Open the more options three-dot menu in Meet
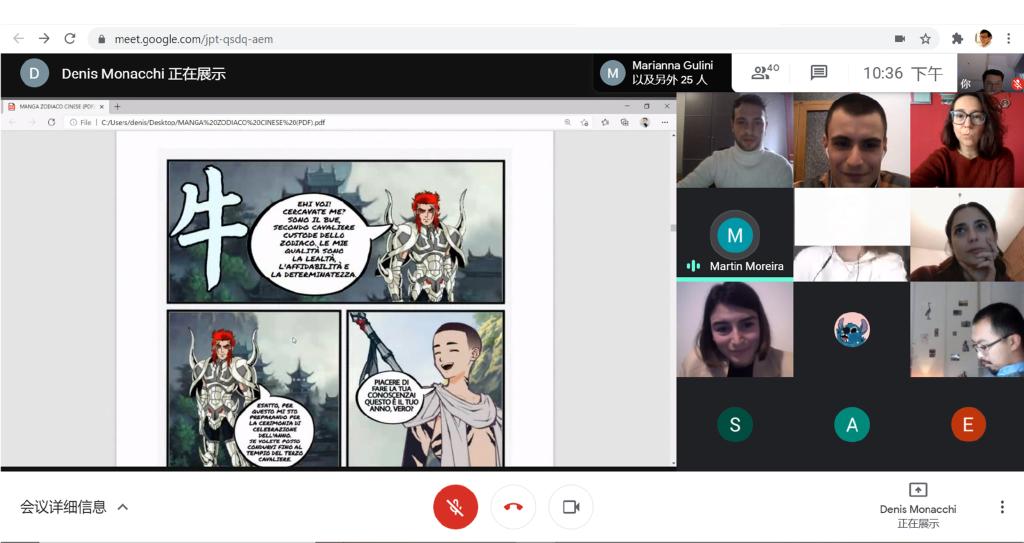This screenshot has width=1024, height=543. pos(1002,507)
